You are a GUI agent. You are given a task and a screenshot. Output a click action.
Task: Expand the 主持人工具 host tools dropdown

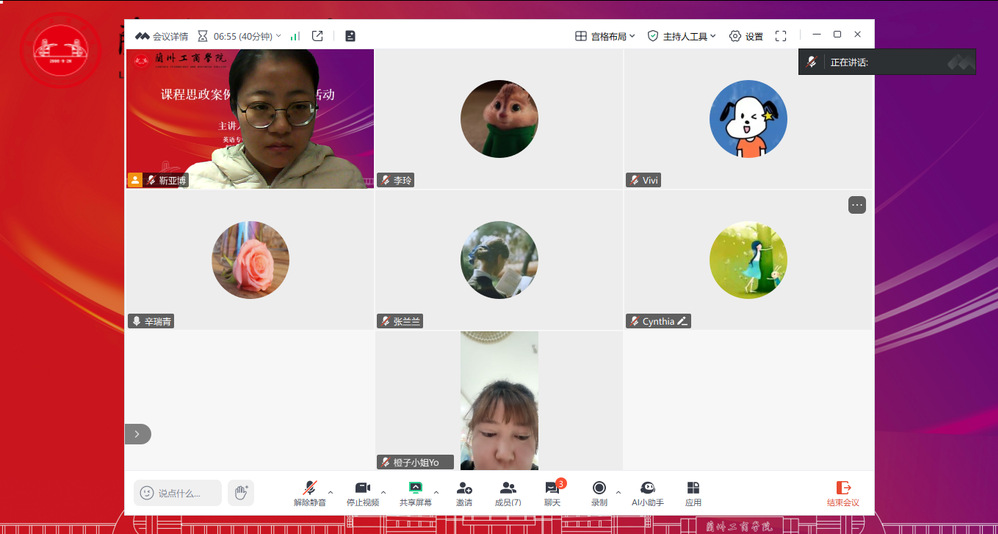pos(681,36)
